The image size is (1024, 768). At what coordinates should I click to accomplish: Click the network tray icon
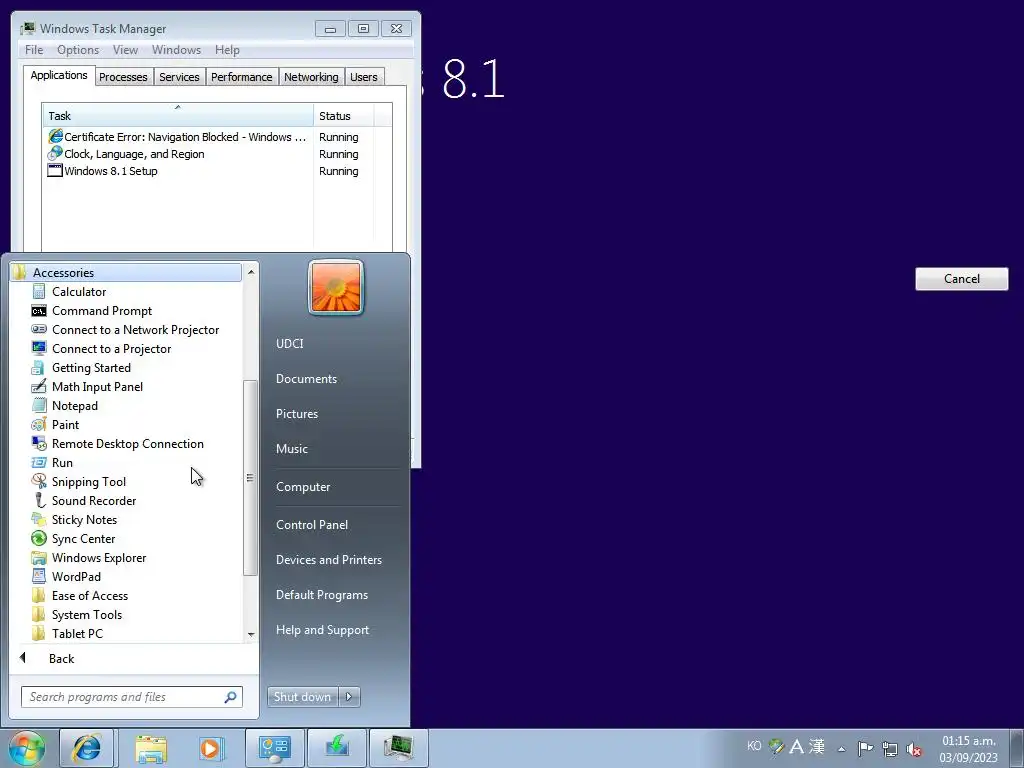pyautogui.click(x=889, y=748)
